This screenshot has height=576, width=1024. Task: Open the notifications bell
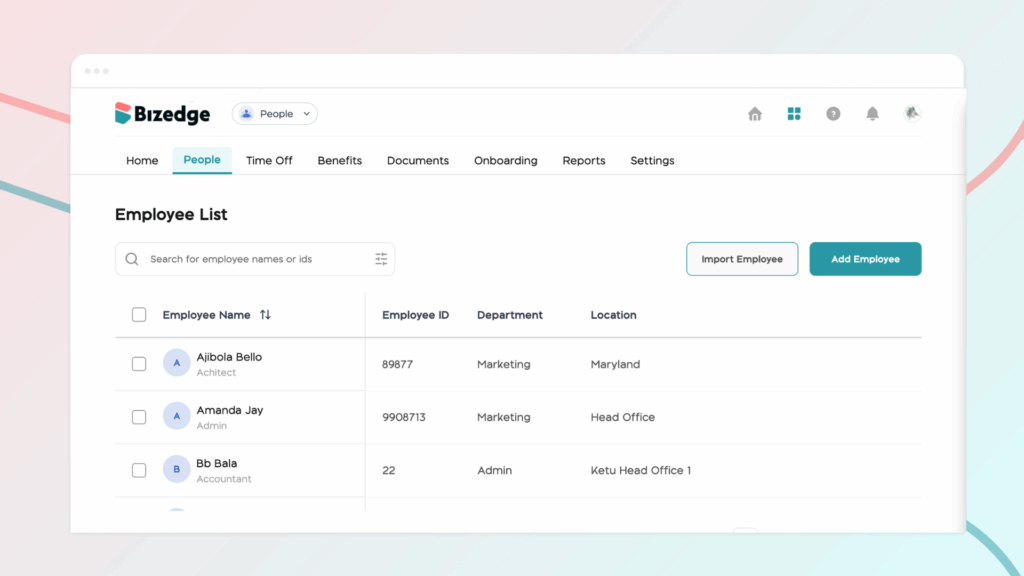point(872,114)
